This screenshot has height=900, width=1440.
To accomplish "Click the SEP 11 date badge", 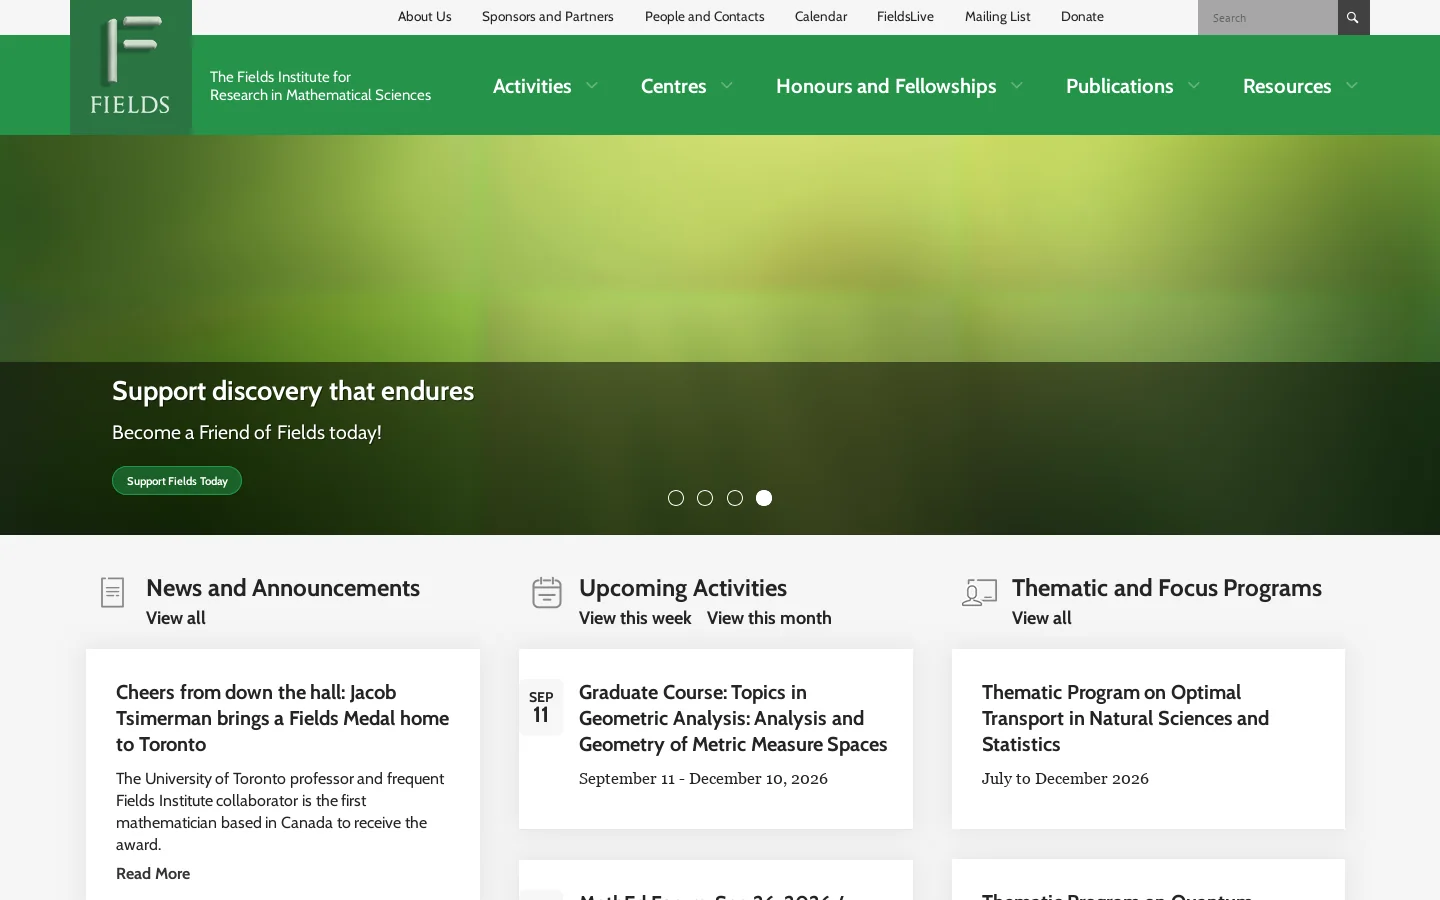I will pos(541,708).
